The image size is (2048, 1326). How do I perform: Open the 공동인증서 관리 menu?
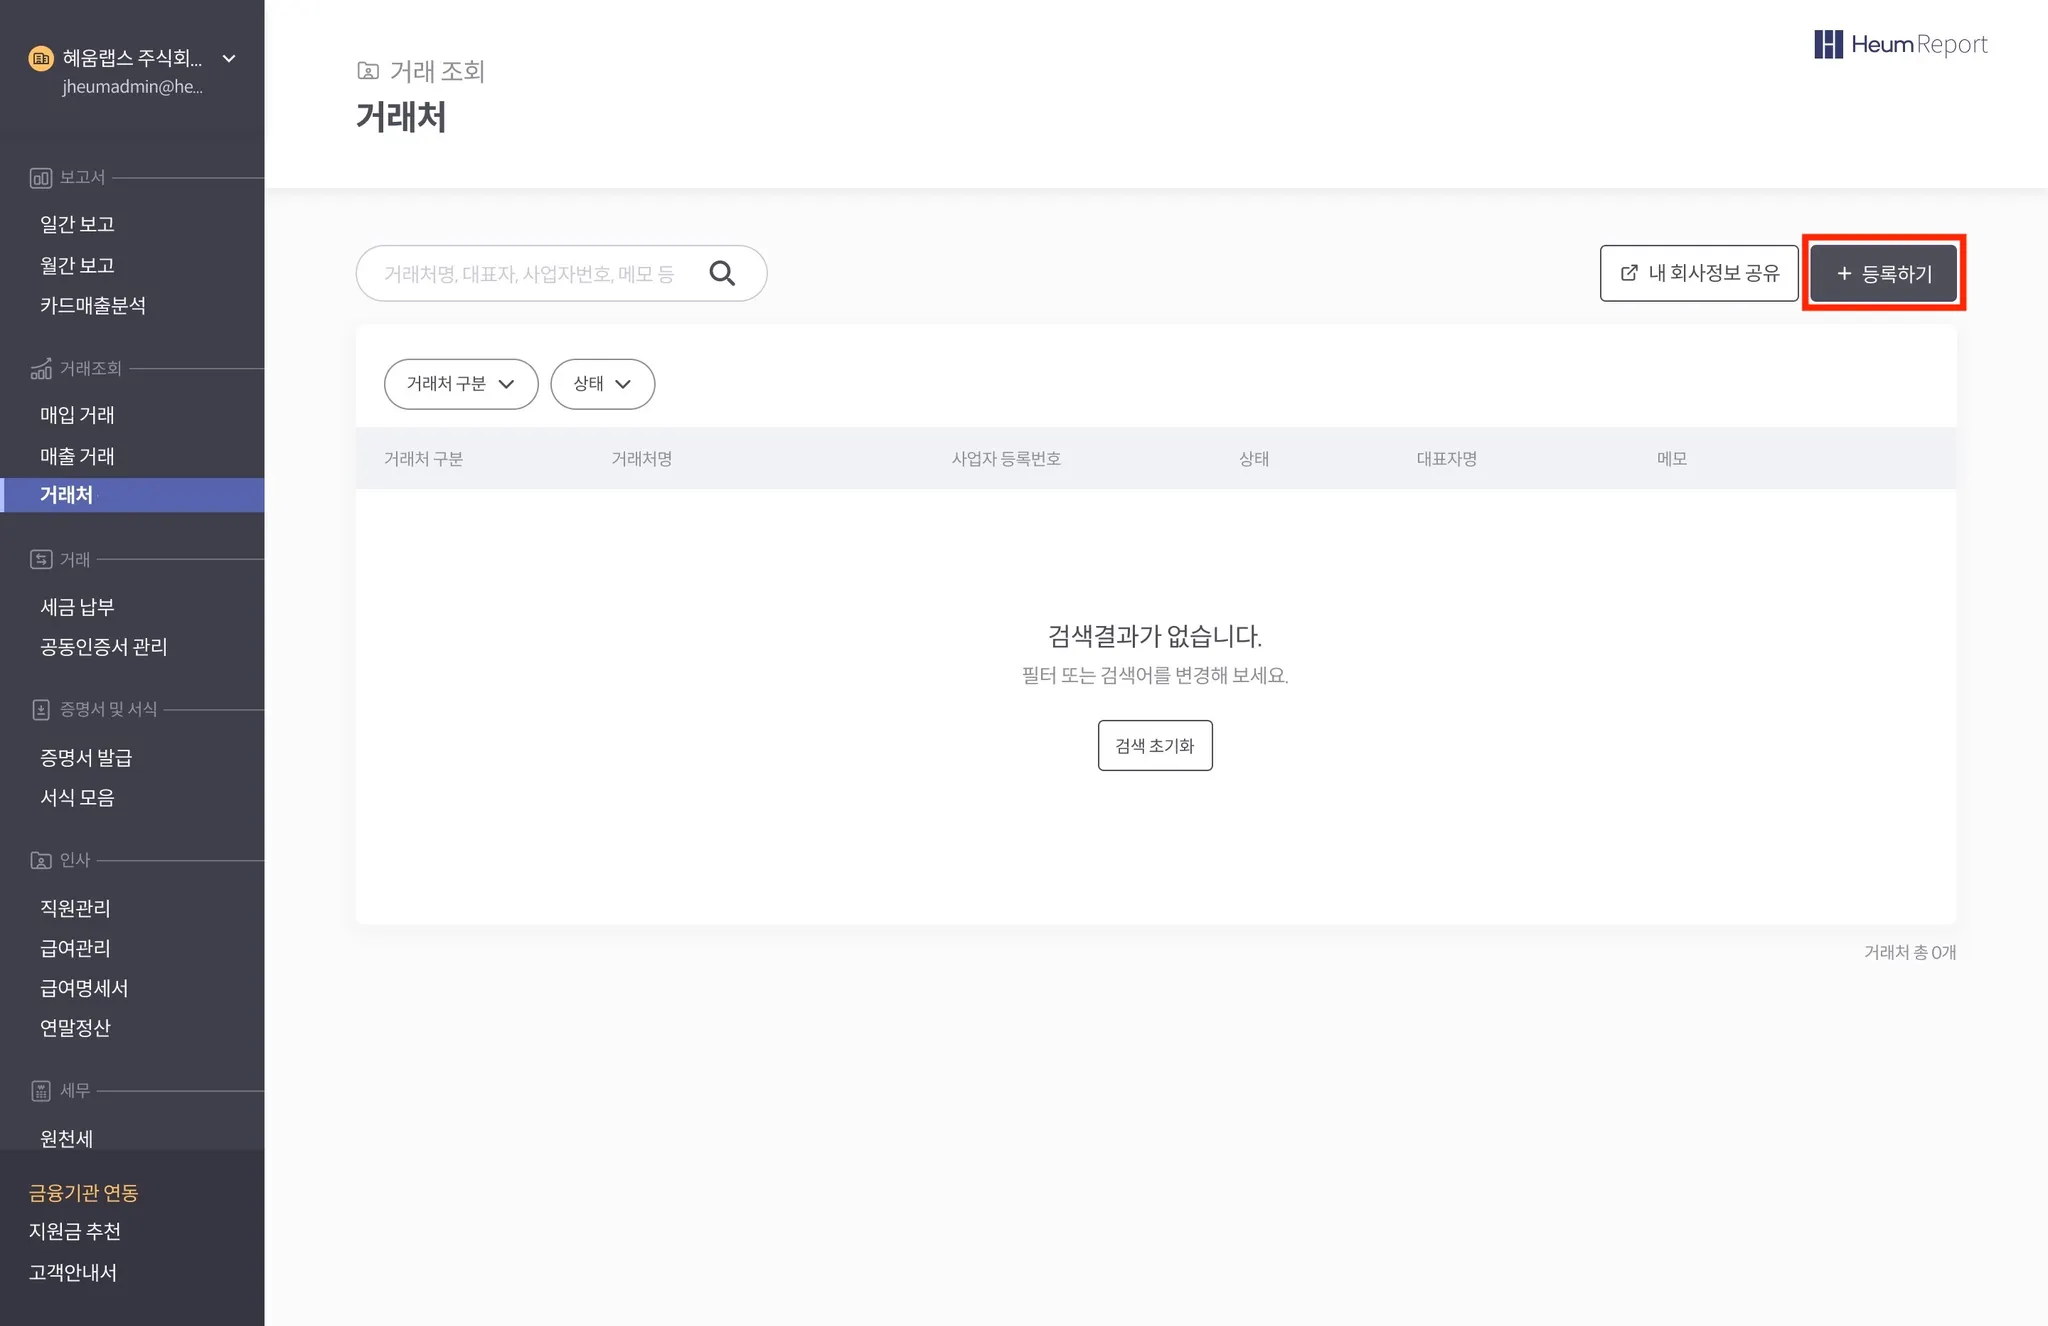point(104,647)
